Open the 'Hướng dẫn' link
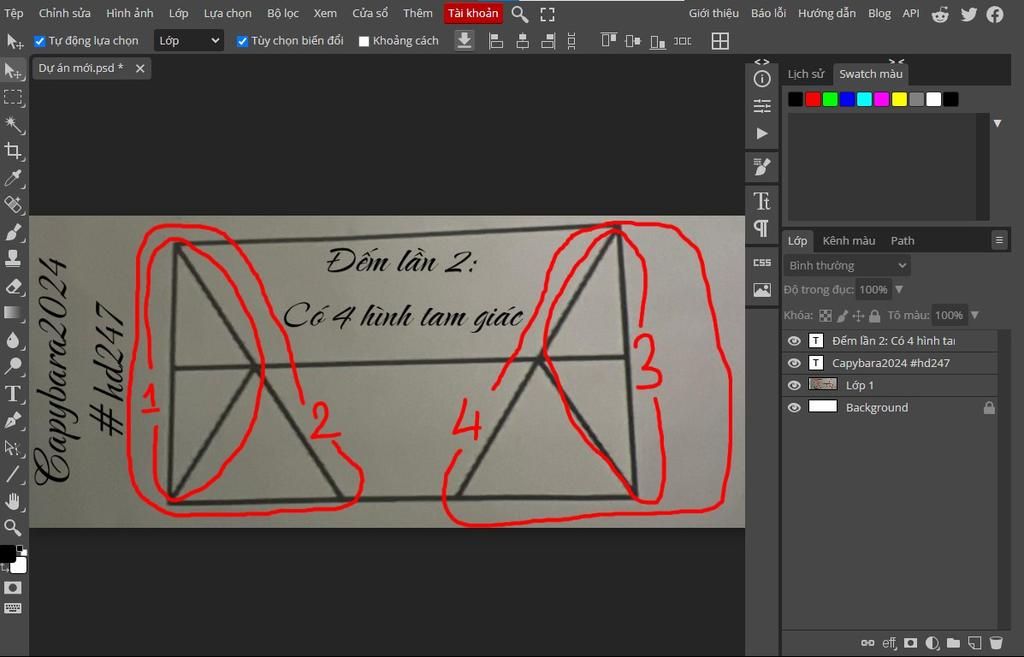The image size is (1024, 657). (x=826, y=13)
